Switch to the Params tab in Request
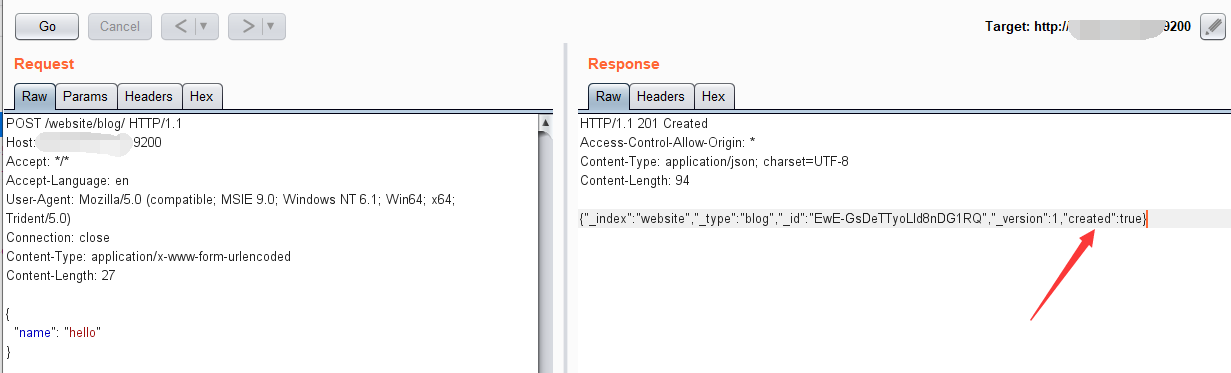The height and width of the screenshot is (373, 1231). [85, 96]
